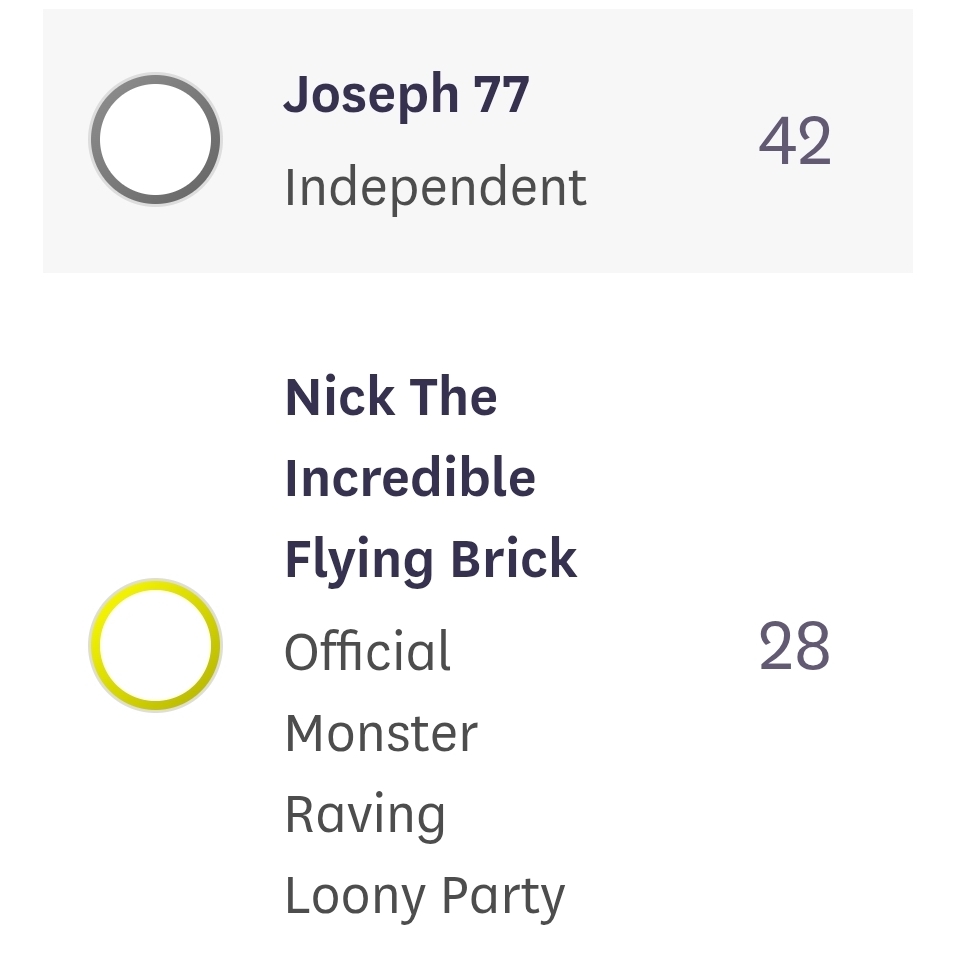Click the word Raving in party name
The image size is (957, 968).
(365, 816)
